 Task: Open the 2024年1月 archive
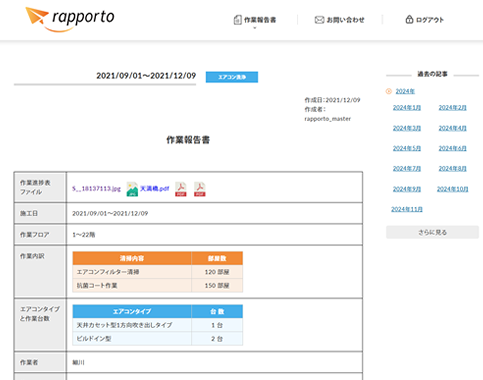[407, 108]
